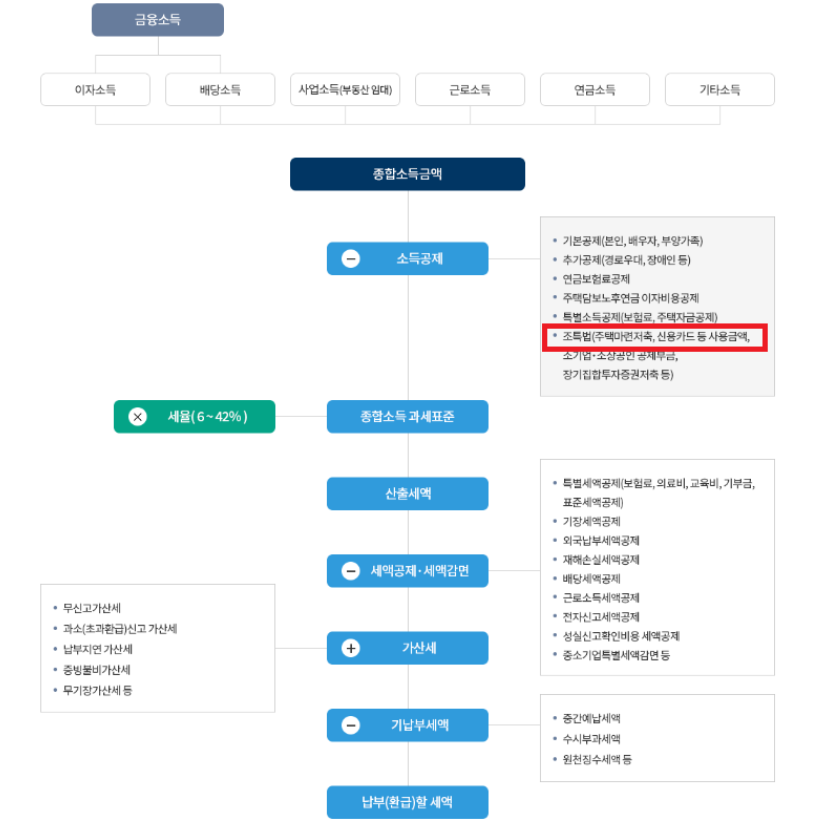The width and height of the screenshot is (832, 821).
Task: Click 성실신고확인비용 세액공제 item
Action: point(621,636)
